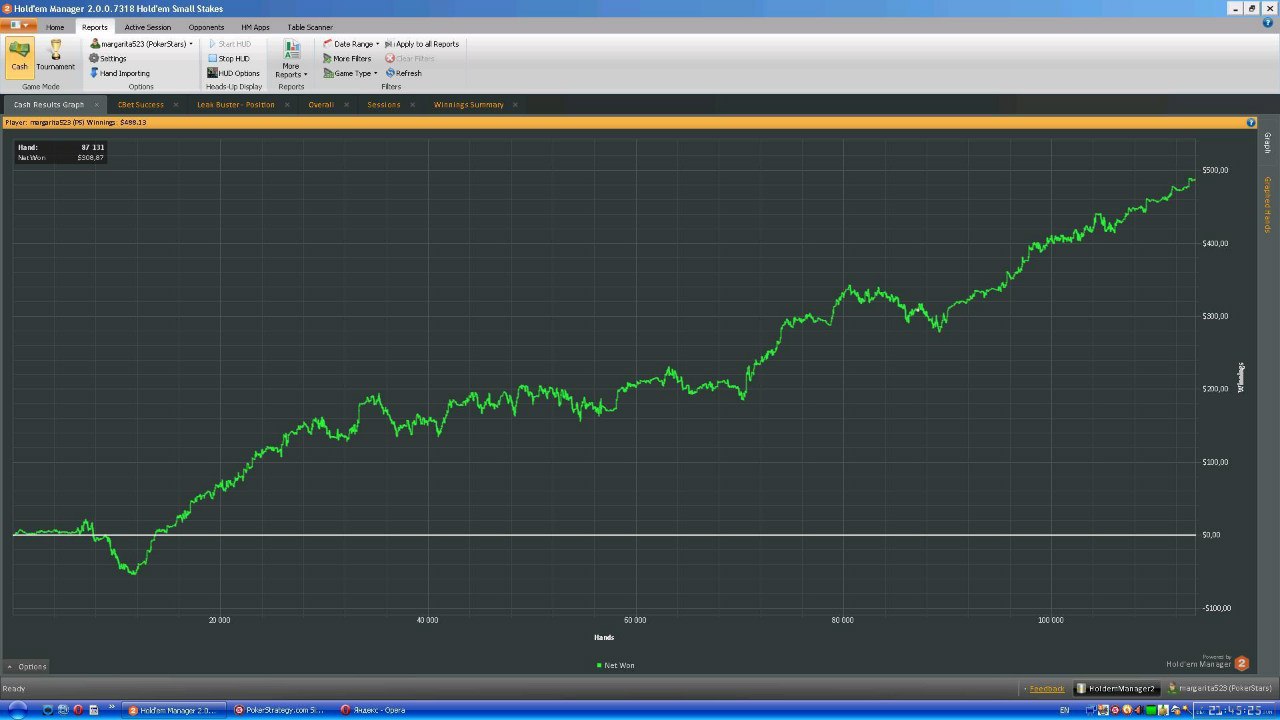Click the Feedback link
Viewport: 1280px width, 720px height.
[x=1047, y=689]
